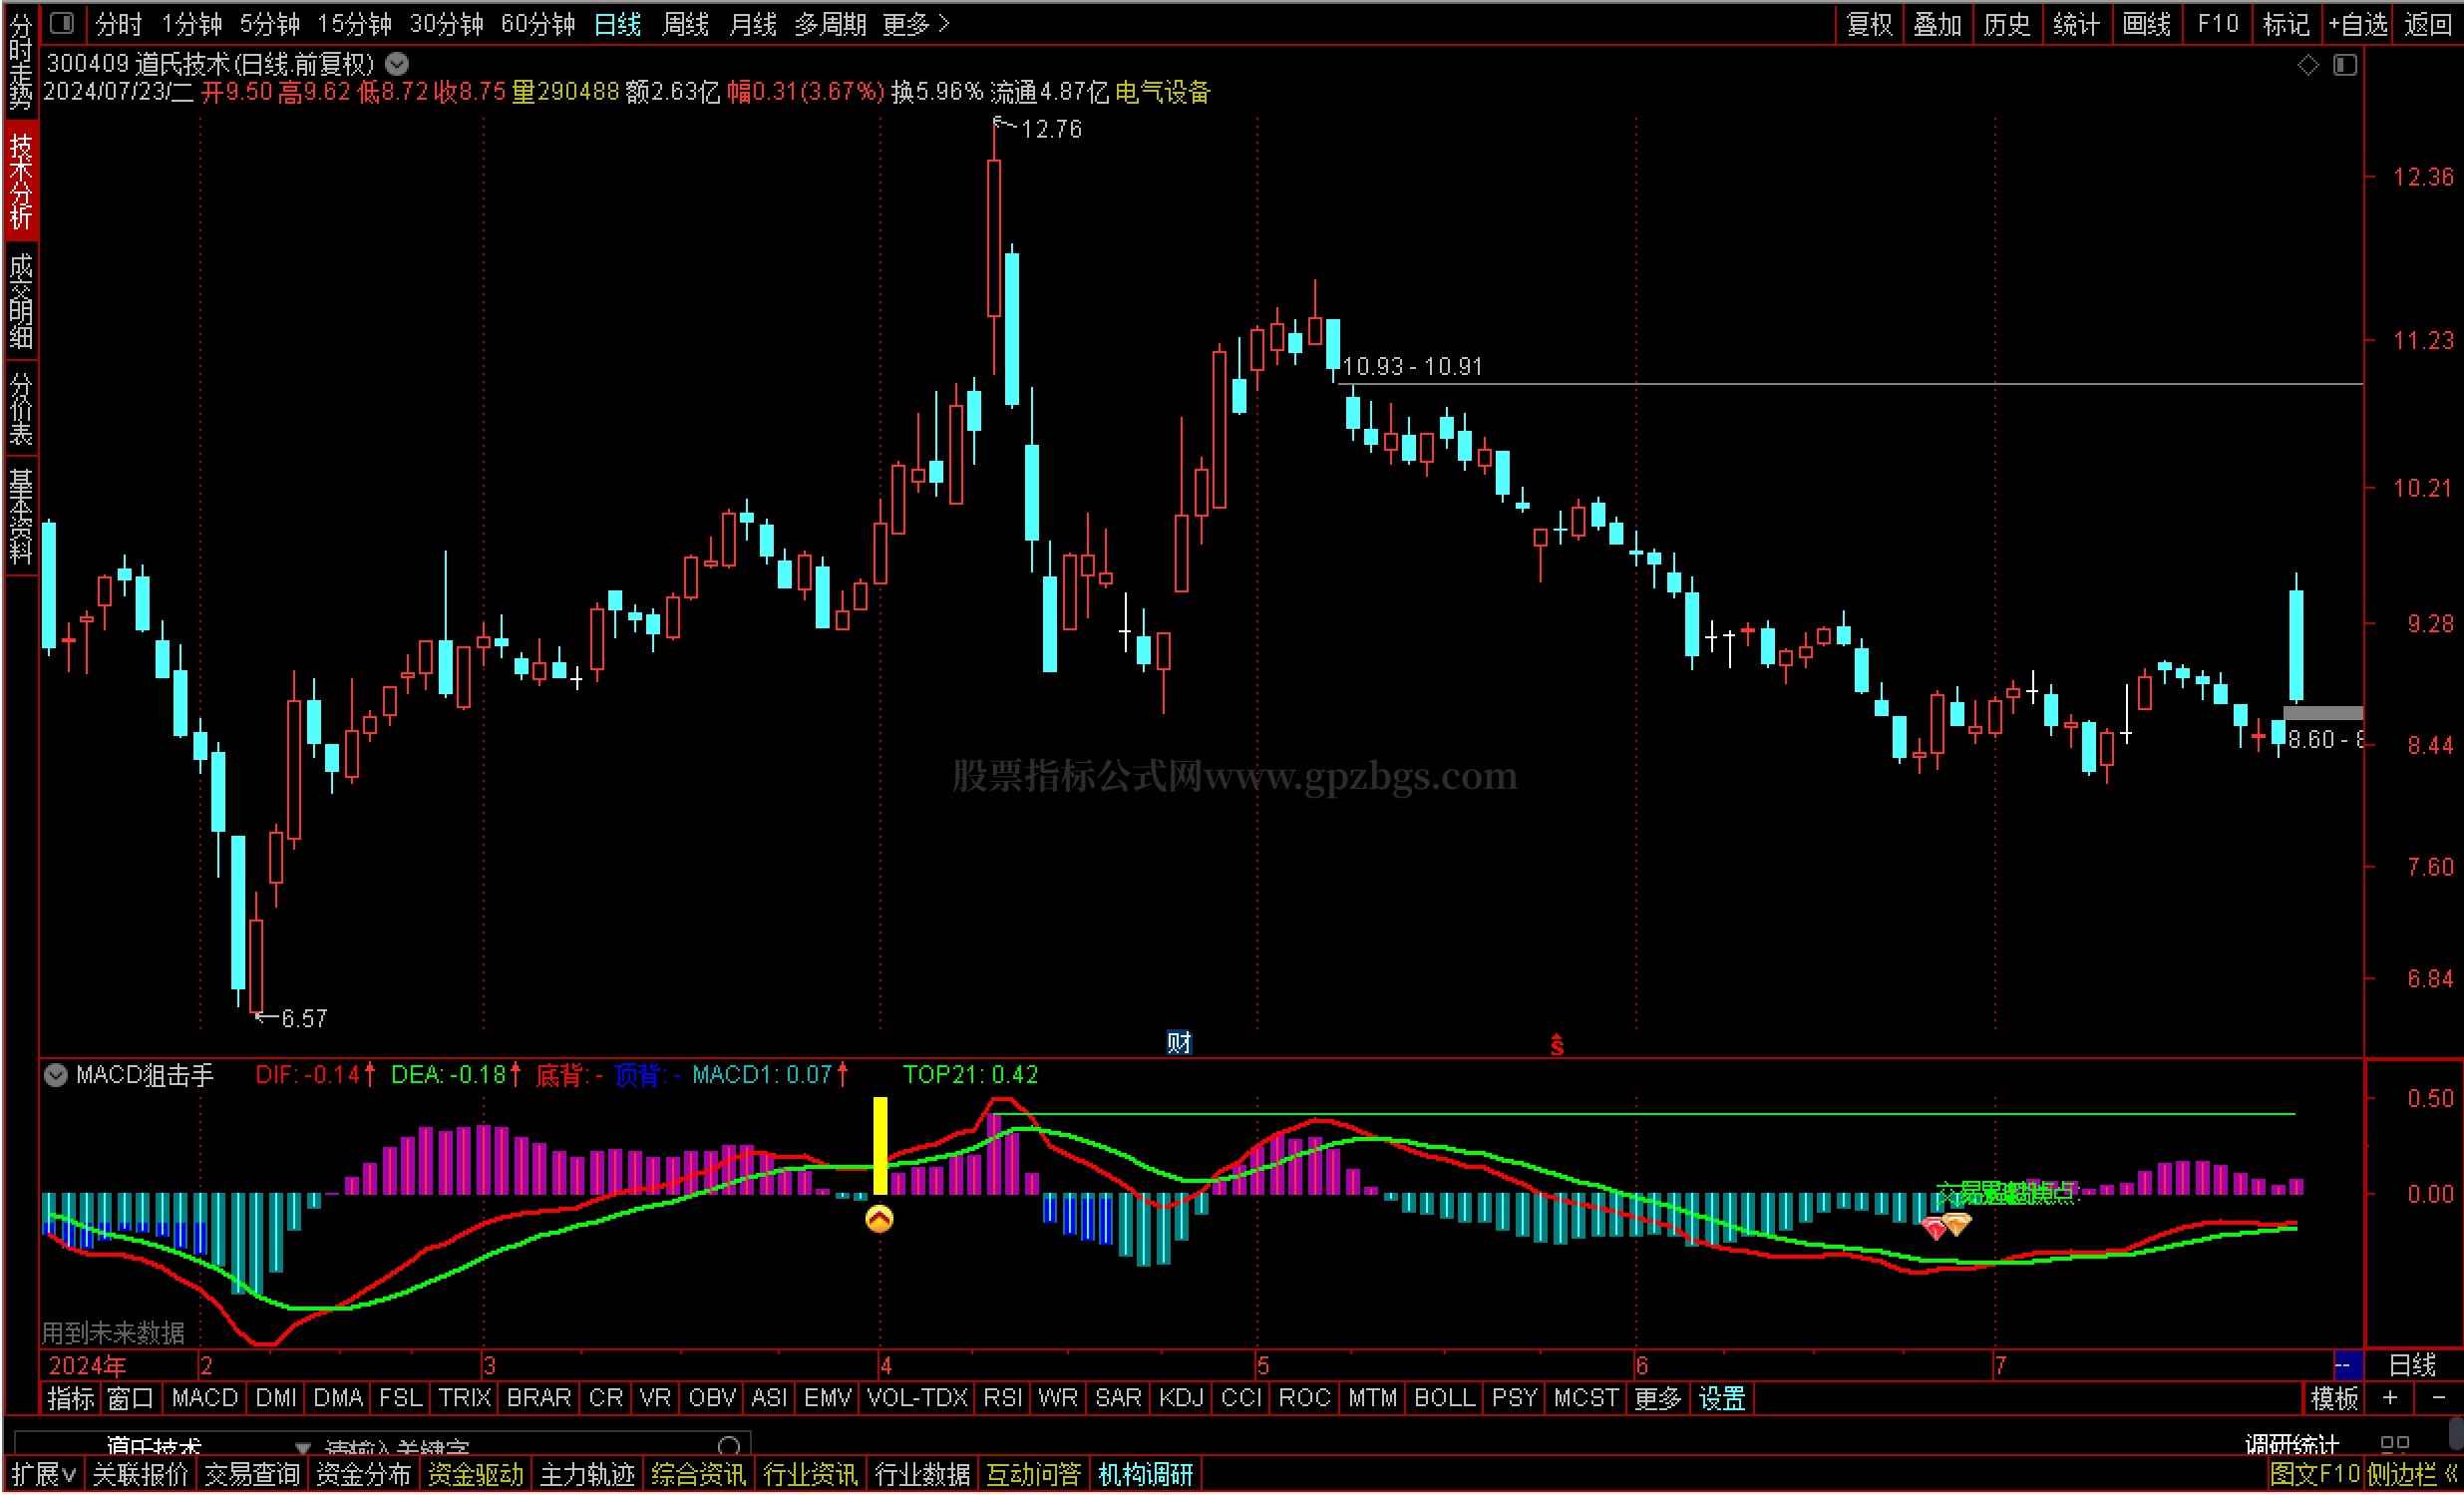Open 成交明细 sidebar tab

(21, 300)
